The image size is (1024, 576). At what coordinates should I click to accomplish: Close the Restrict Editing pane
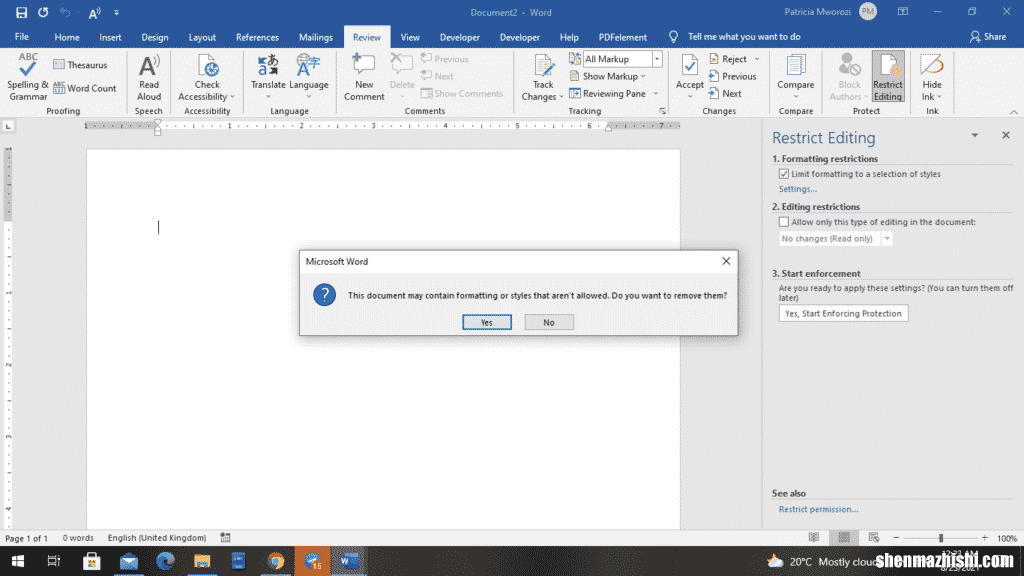click(1006, 135)
